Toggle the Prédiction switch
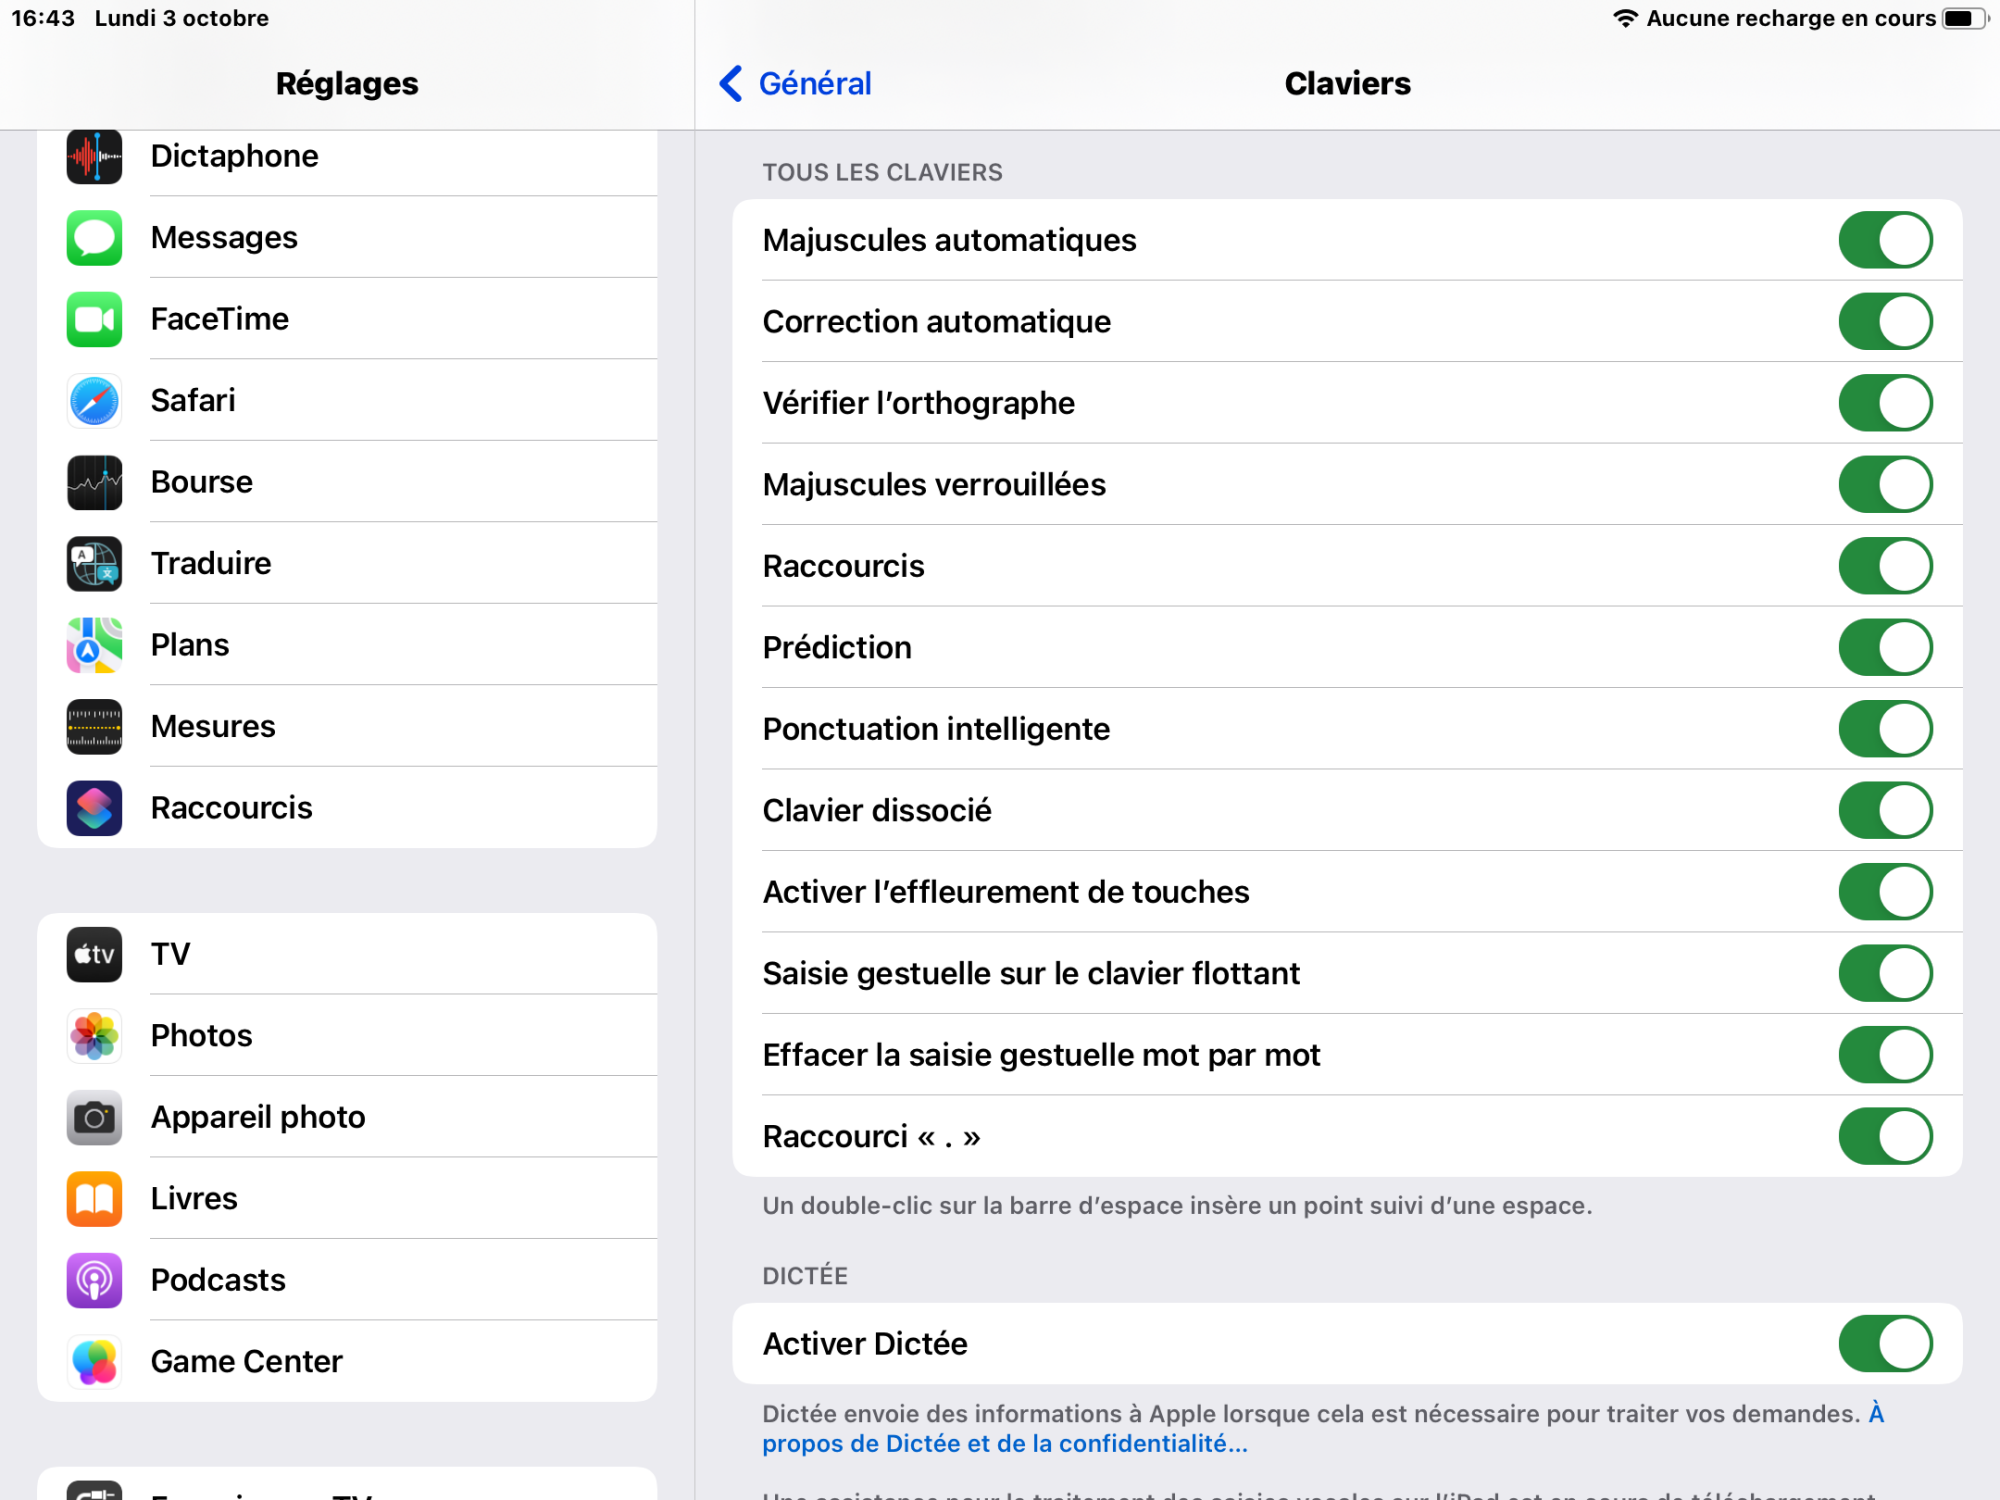Viewport: 2000px width, 1500px height. tap(1885, 648)
